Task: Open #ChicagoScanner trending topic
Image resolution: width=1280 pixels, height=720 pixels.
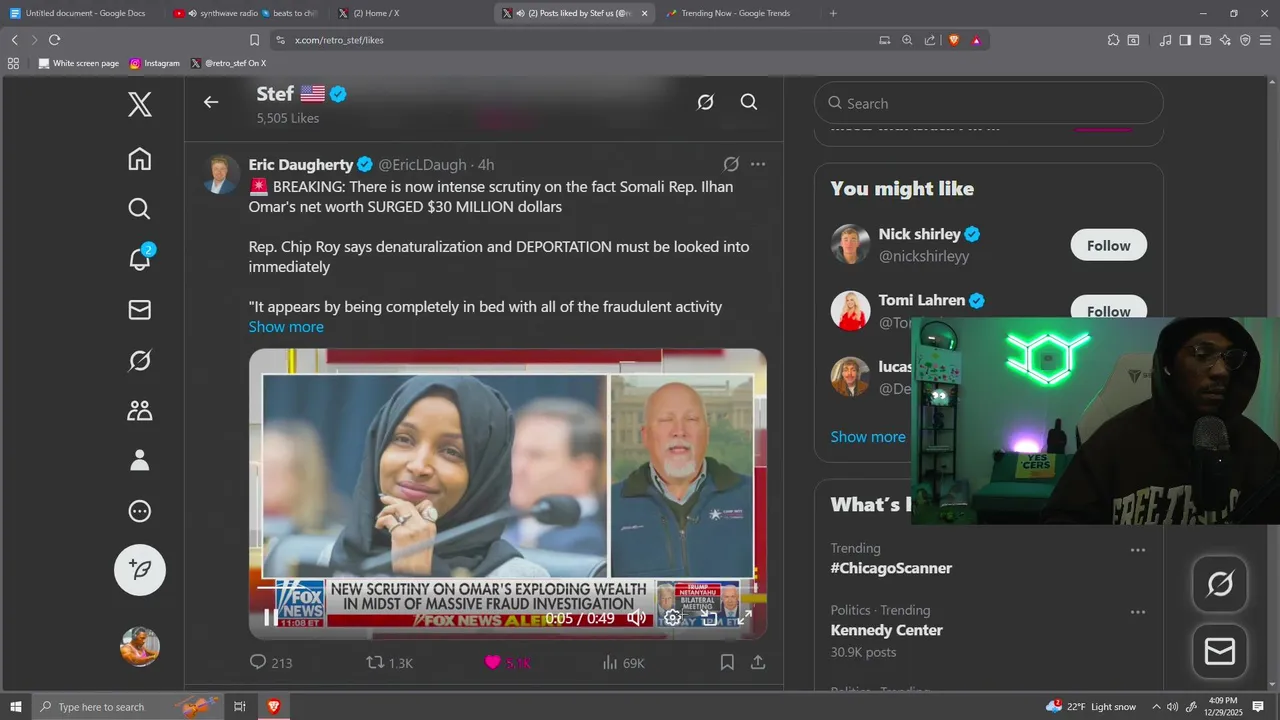Action: (x=891, y=568)
